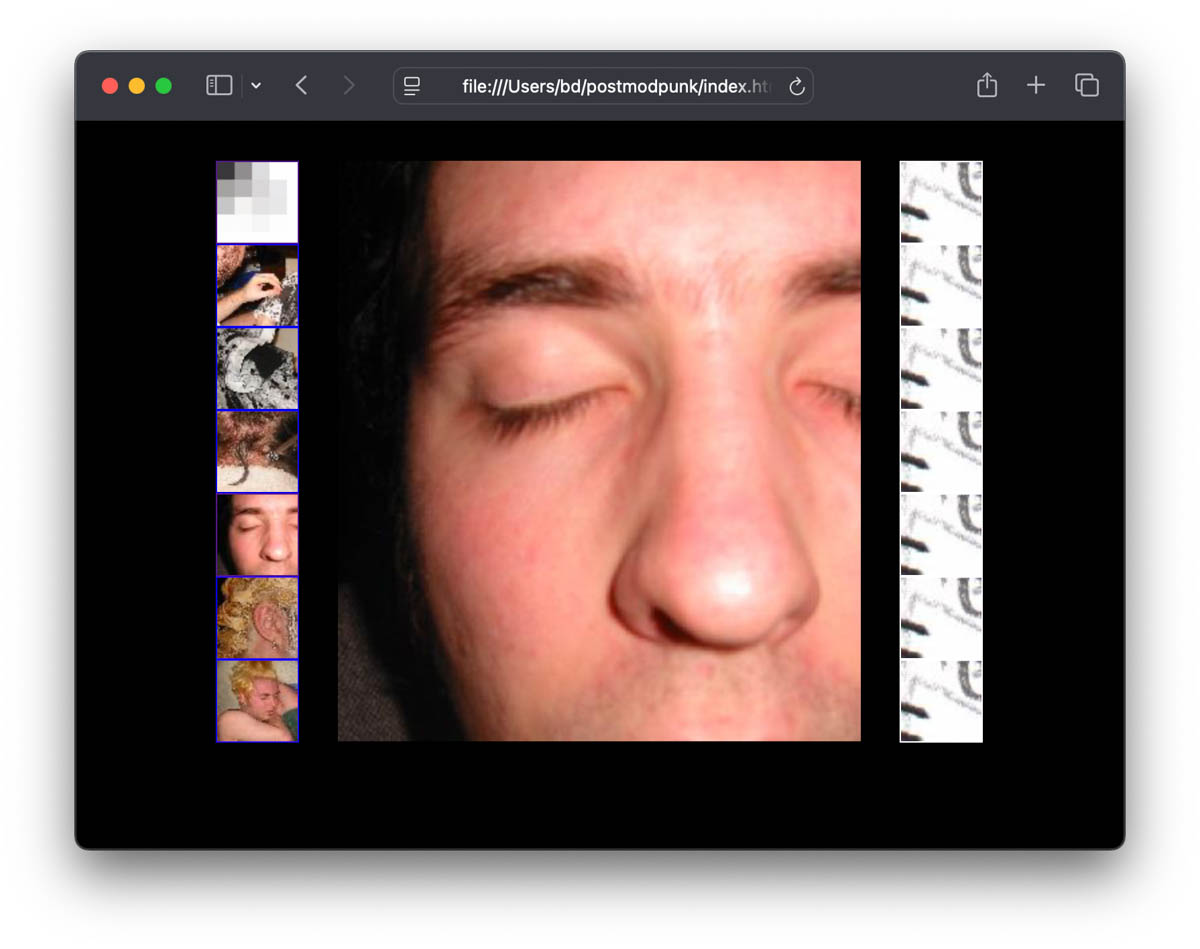
Task: Open the large face image in center
Action: (x=600, y=450)
